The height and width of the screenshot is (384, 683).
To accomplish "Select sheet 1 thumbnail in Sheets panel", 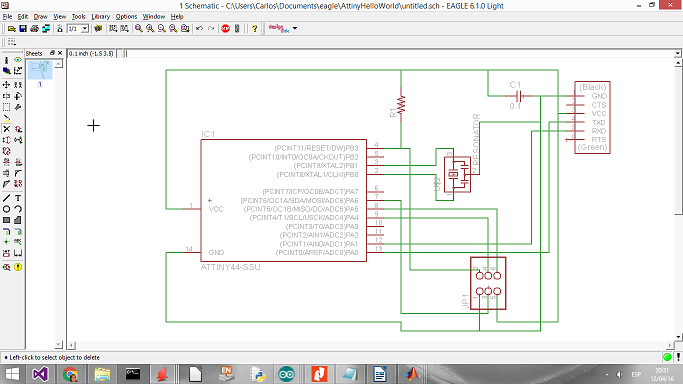I will tap(40, 70).
